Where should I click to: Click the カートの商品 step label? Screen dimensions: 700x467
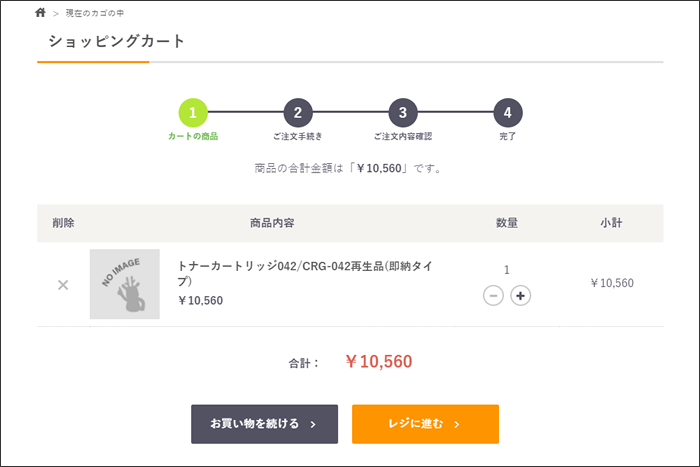pos(193,136)
